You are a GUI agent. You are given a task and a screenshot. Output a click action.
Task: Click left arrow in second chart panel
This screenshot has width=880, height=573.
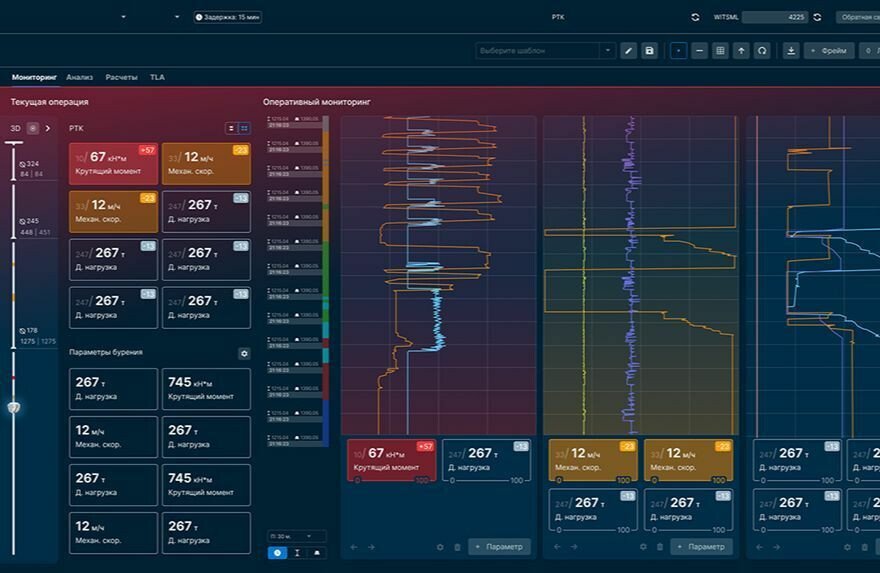[x=557, y=547]
